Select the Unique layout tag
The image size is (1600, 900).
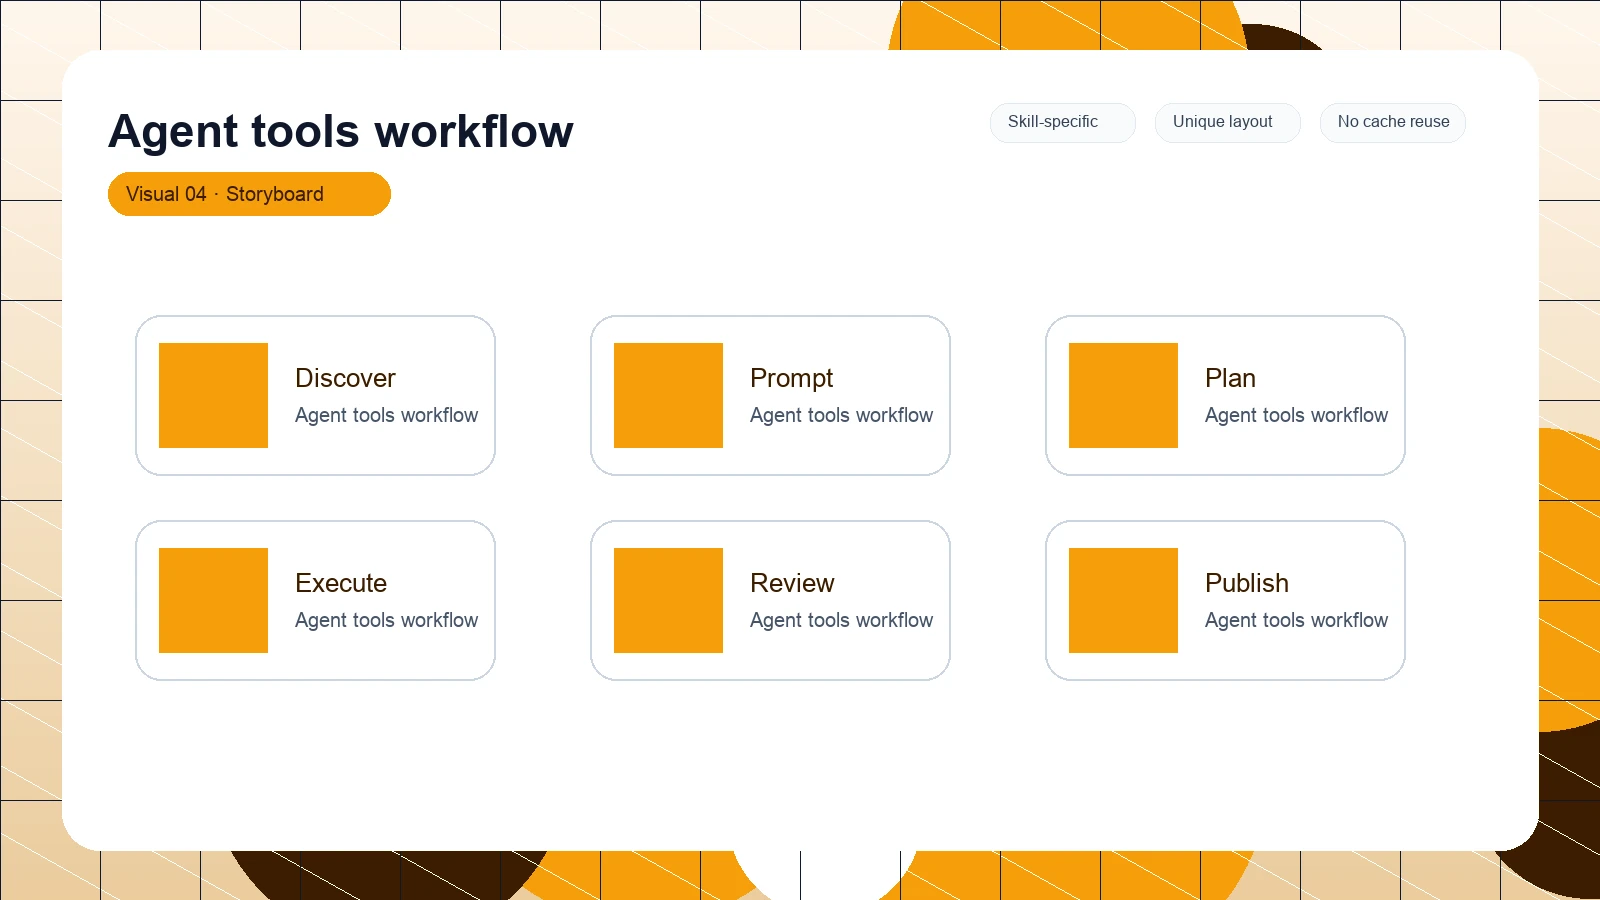(1228, 122)
